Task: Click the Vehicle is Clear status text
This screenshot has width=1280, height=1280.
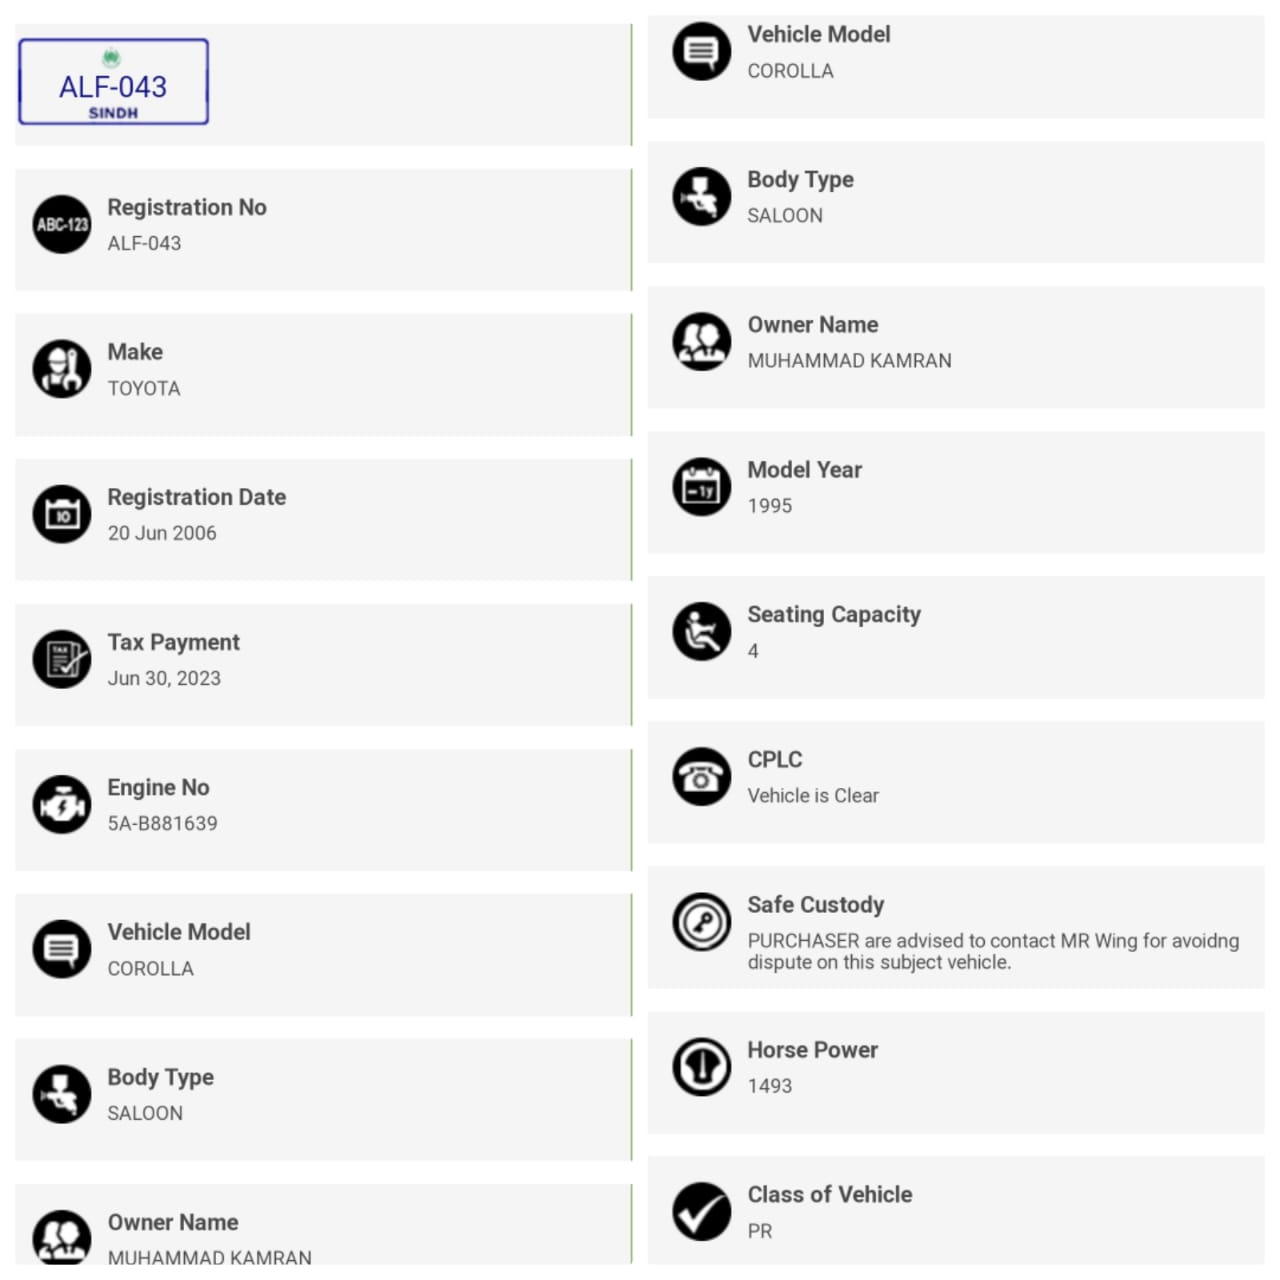Action: click(x=813, y=795)
